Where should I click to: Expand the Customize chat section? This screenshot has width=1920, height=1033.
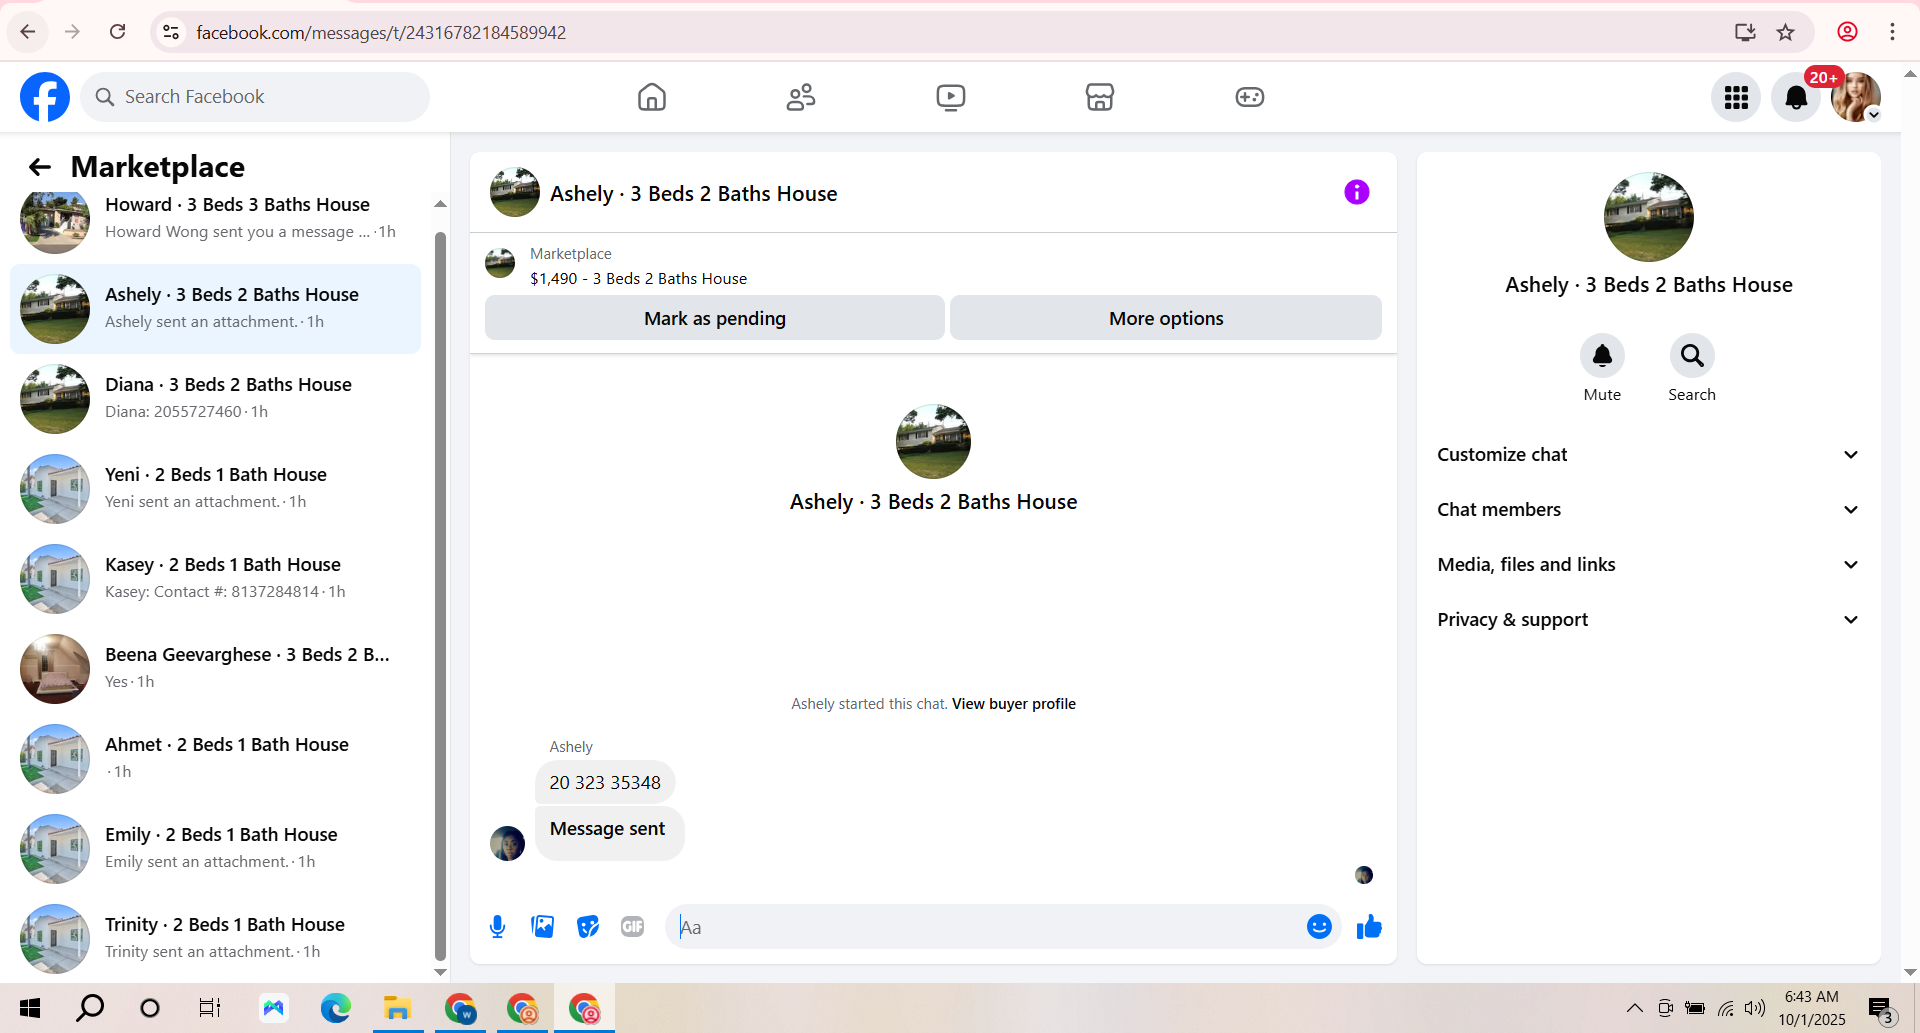click(1648, 455)
